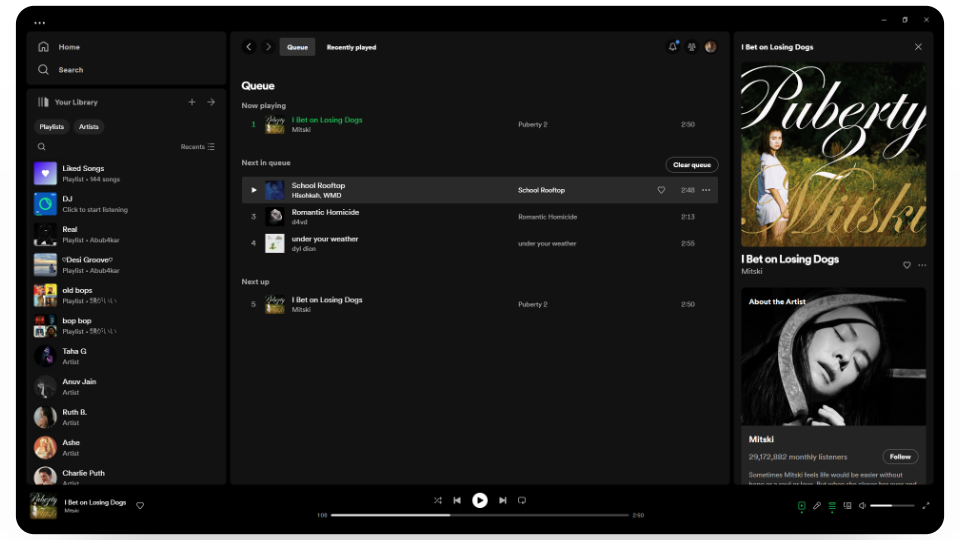Switch to Recently played tab
This screenshot has height=540, width=960.
pos(351,47)
